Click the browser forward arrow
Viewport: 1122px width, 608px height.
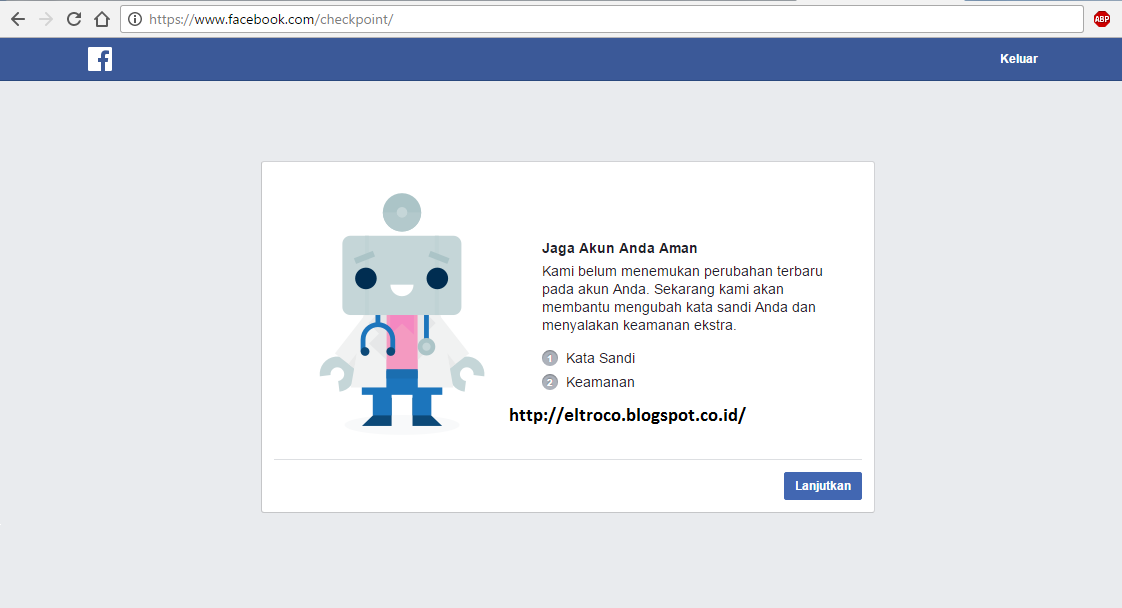click(46, 19)
